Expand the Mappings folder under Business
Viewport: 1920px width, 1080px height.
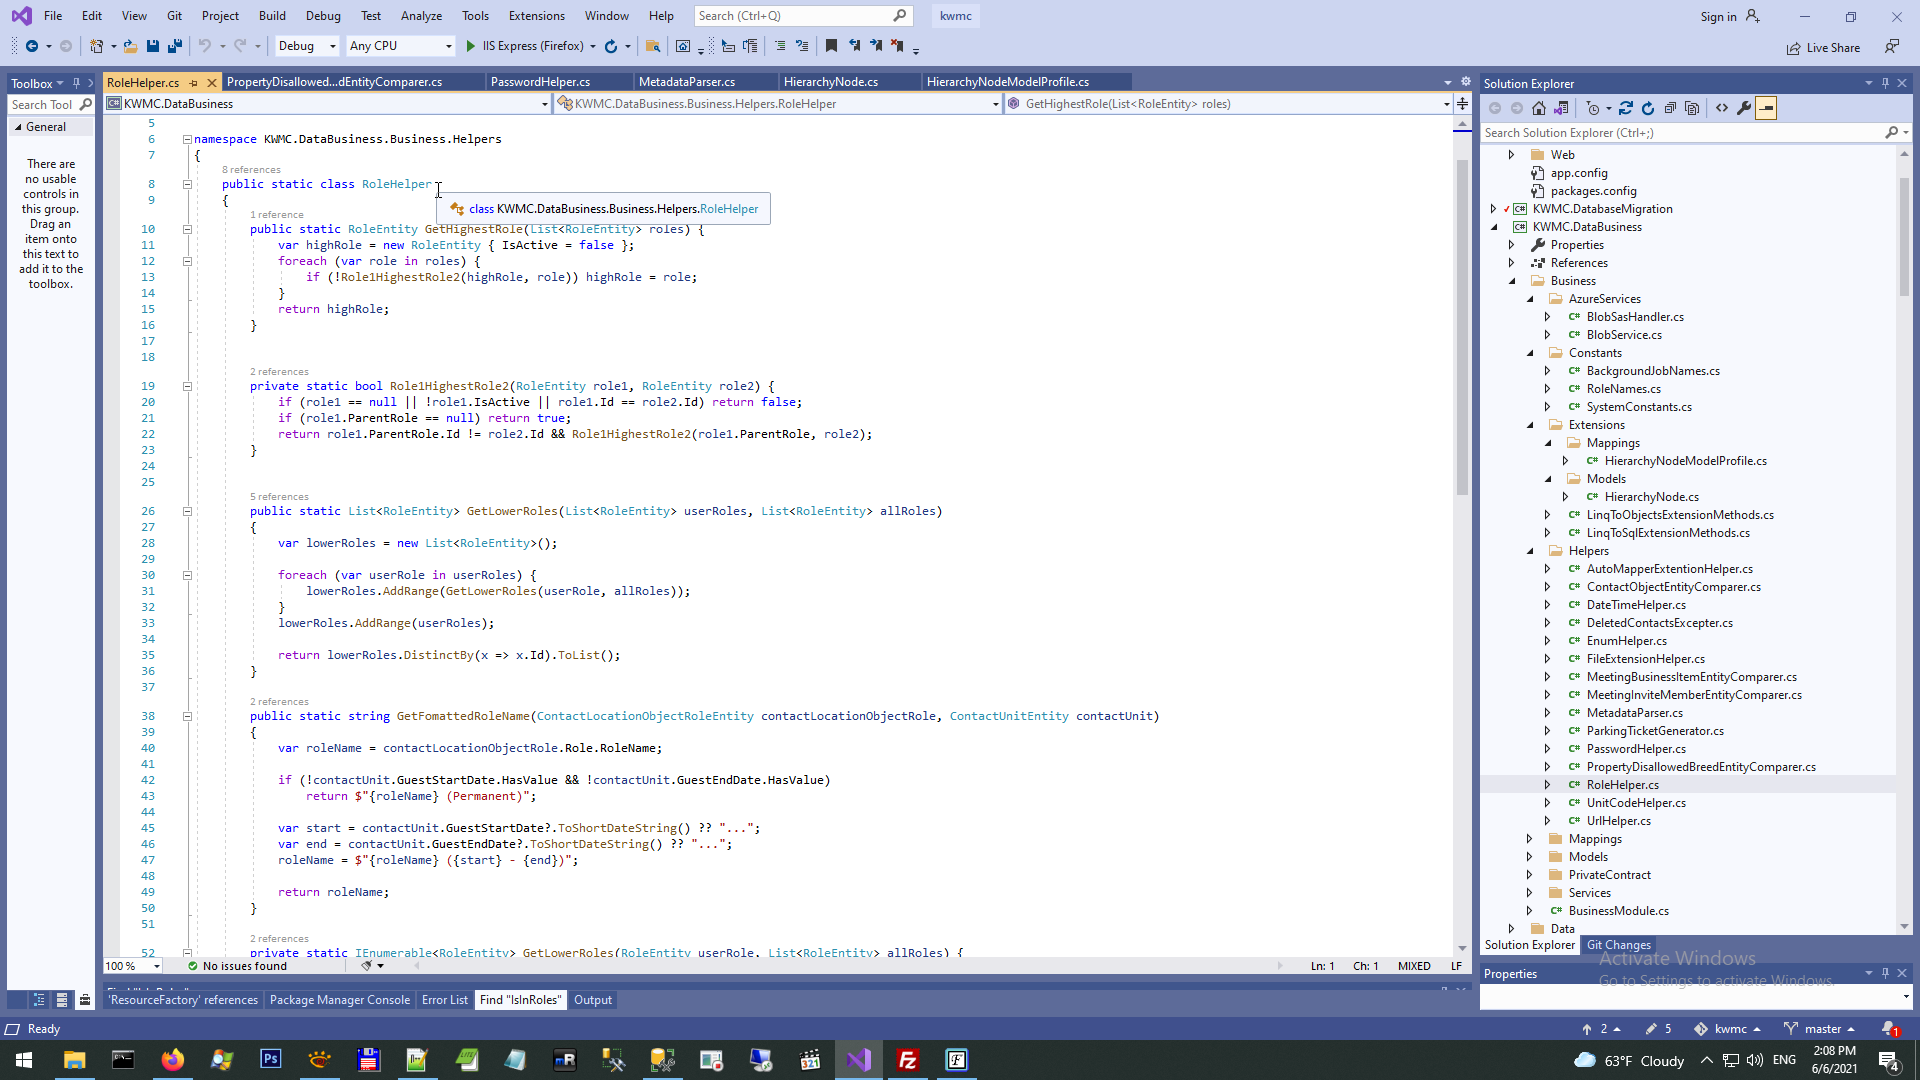[1529, 839]
